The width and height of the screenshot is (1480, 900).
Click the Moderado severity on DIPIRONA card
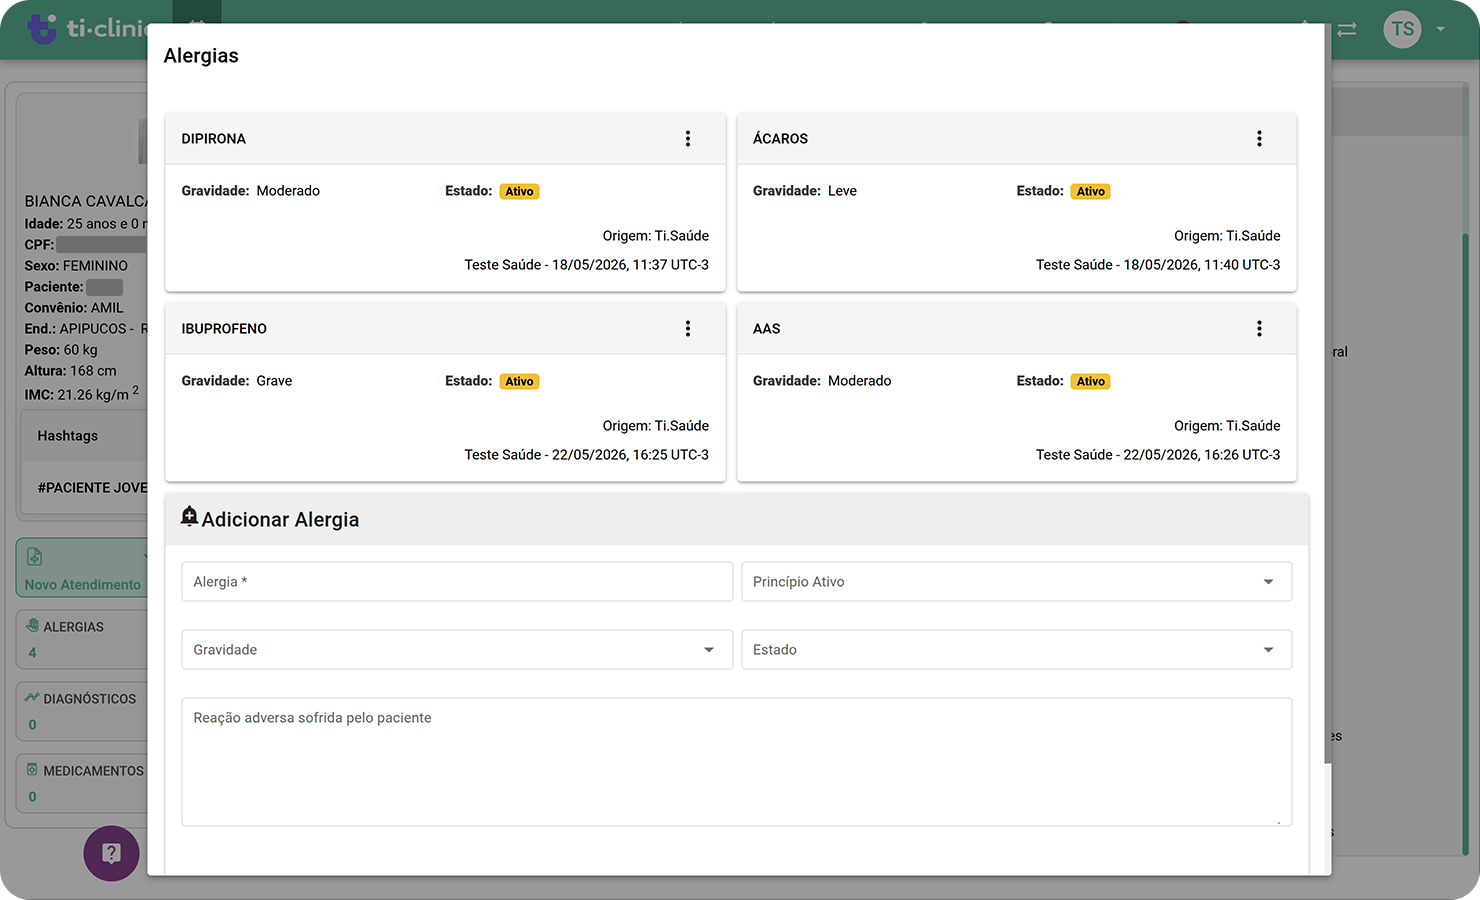288,191
